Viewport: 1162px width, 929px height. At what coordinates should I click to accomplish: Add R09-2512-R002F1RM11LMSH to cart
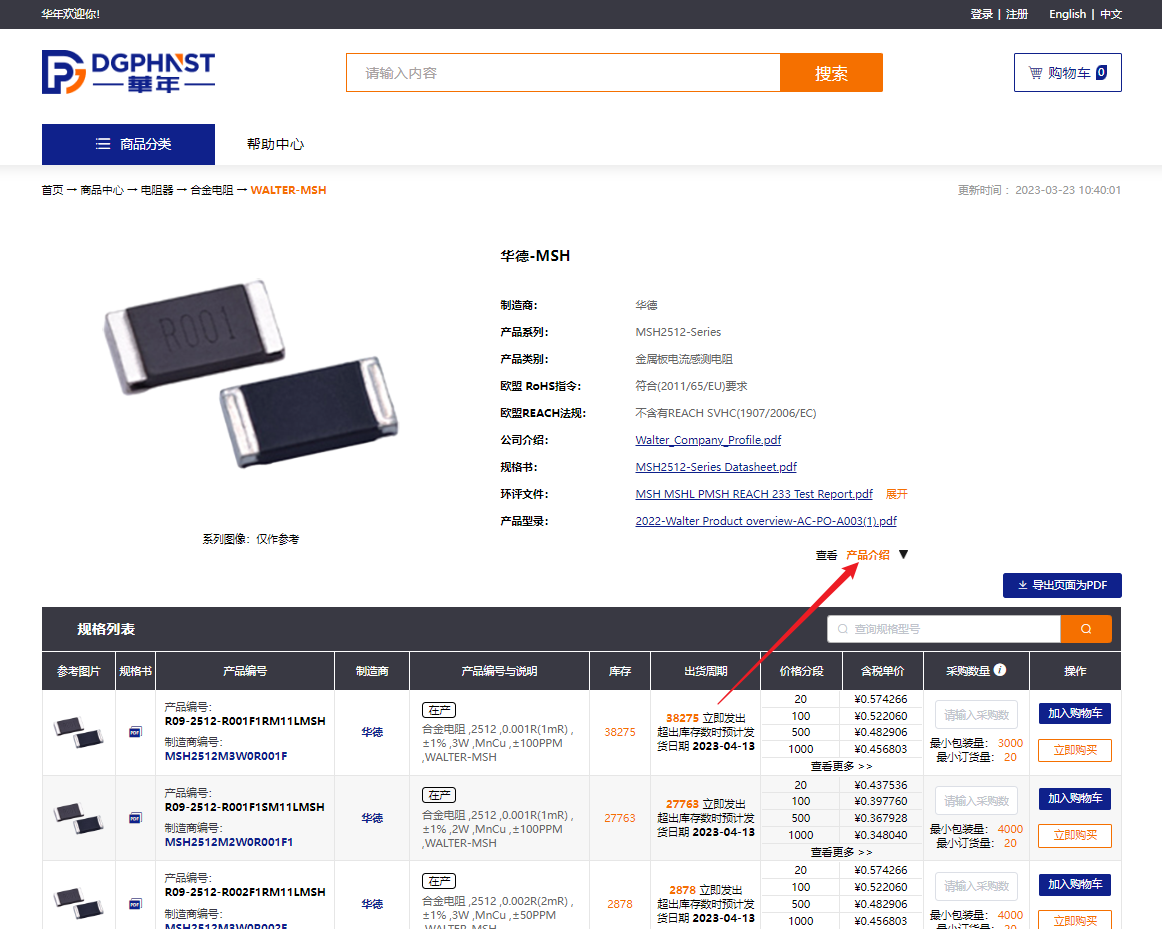[1075, 885]
